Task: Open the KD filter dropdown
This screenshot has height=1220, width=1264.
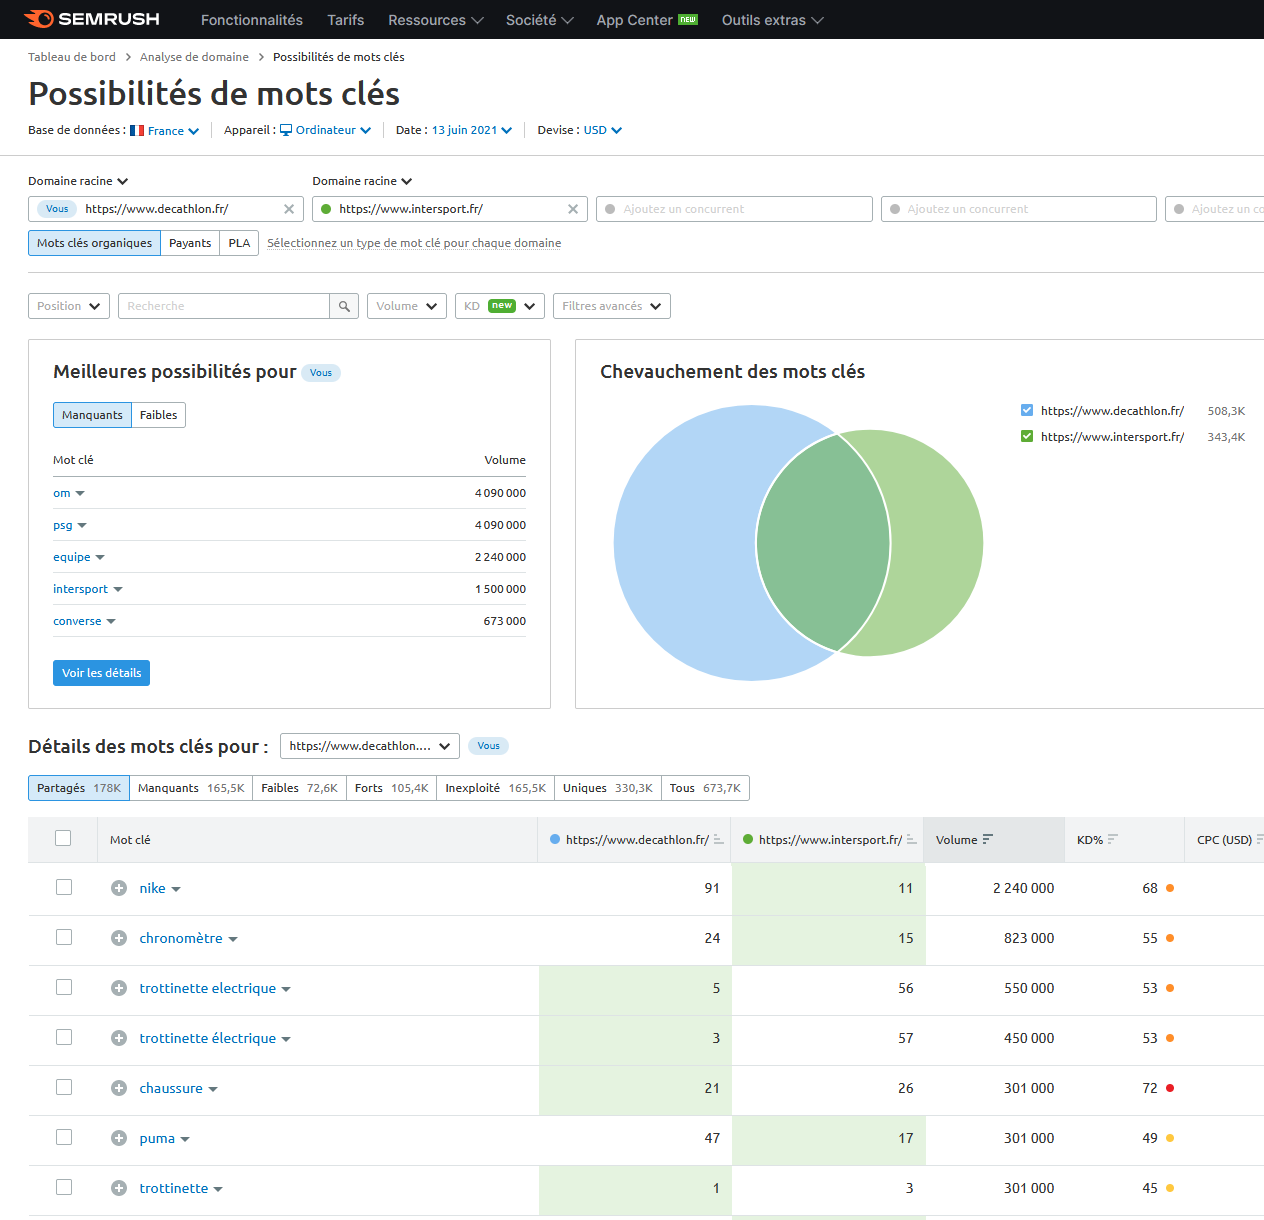Action: [x=499, y=306]
